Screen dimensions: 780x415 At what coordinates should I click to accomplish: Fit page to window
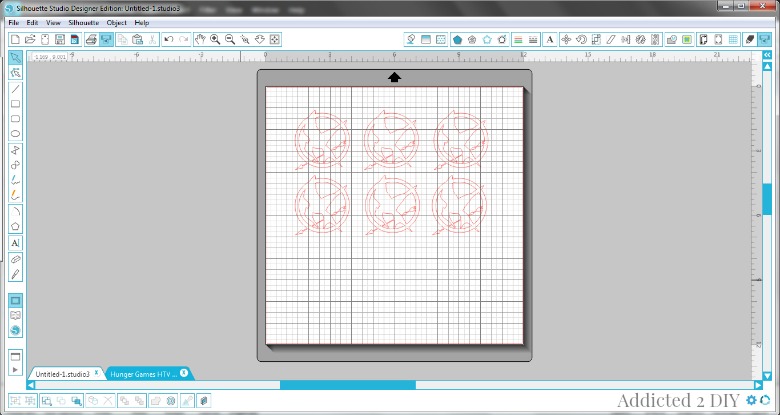pyautogui.click(x=275, y=40)
